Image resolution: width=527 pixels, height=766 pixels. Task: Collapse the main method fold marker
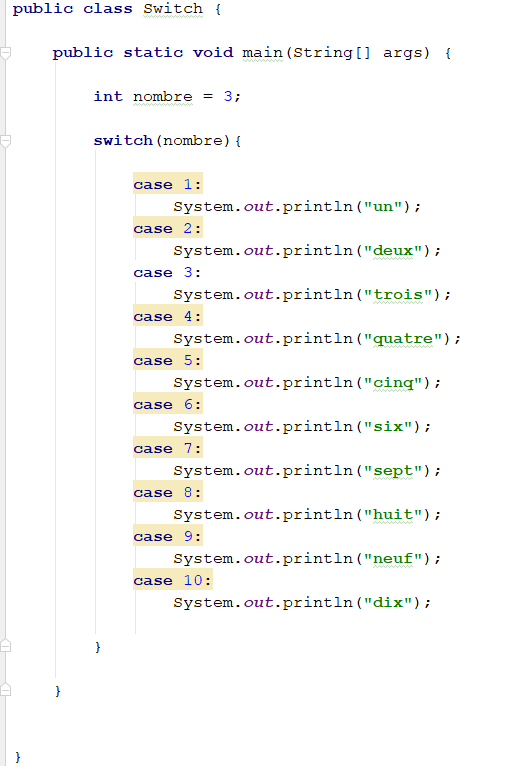tap(5, 53)
